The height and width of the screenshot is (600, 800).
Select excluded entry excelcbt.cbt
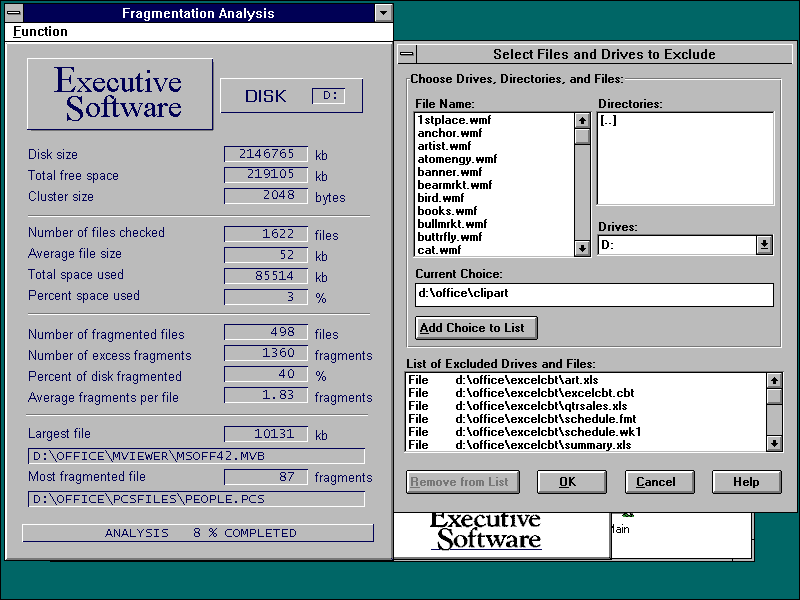585,393
